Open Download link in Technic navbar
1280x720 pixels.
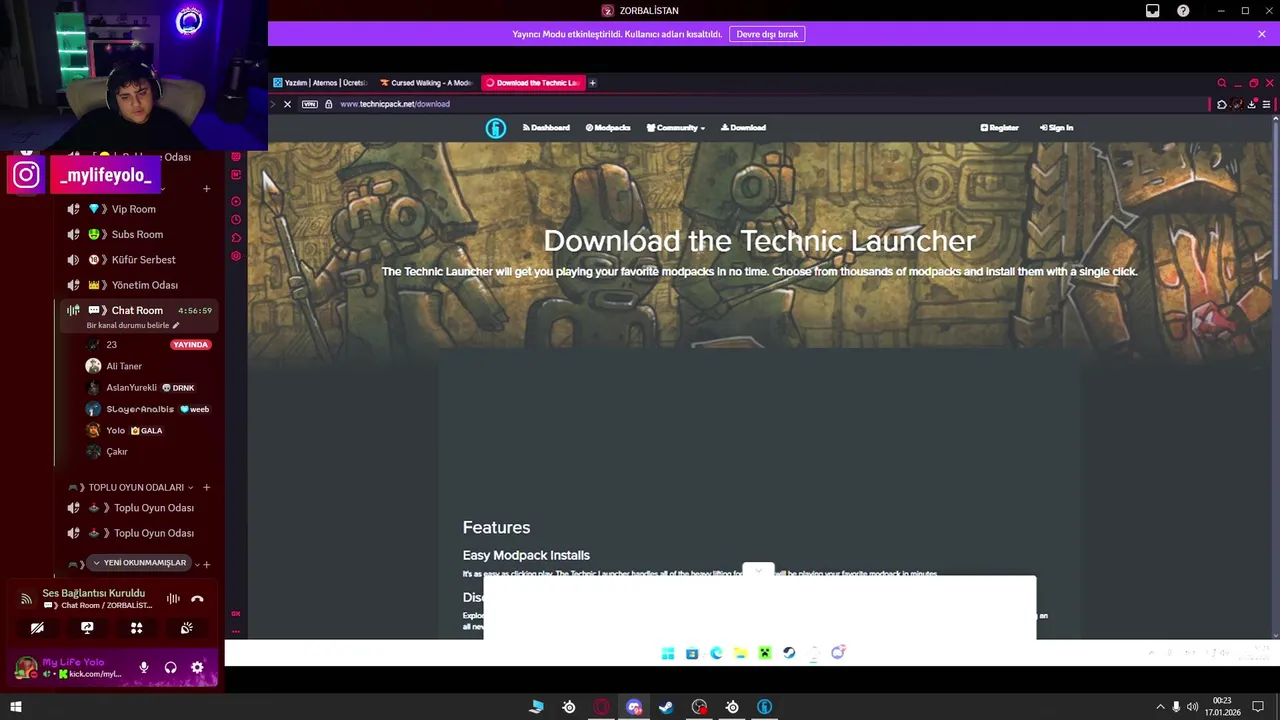tap(743, 128)
